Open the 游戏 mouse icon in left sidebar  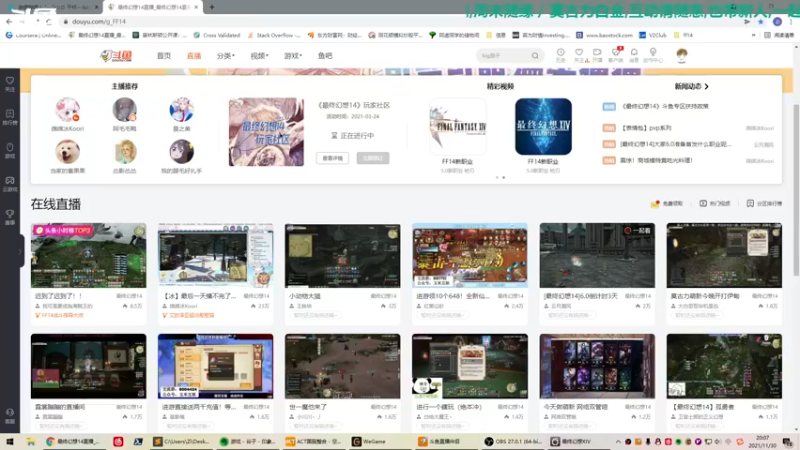click(x=10, y=150)
